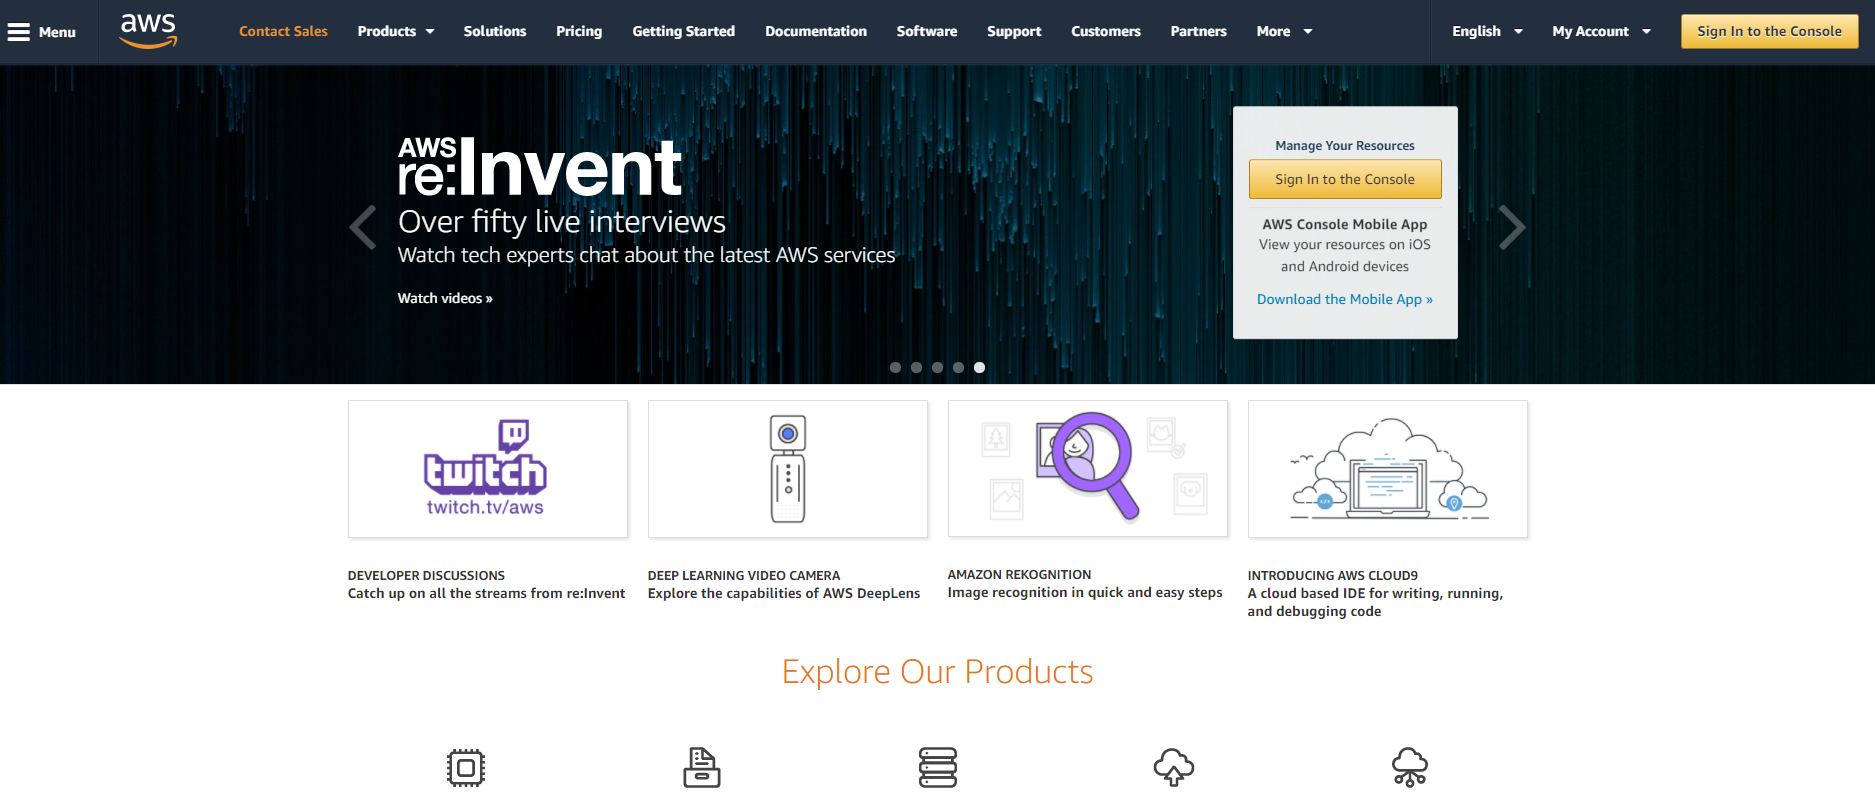Go to next carousel slide arrow
The height and width of the screenshot is (796, 1875).
pos(1512,228)
